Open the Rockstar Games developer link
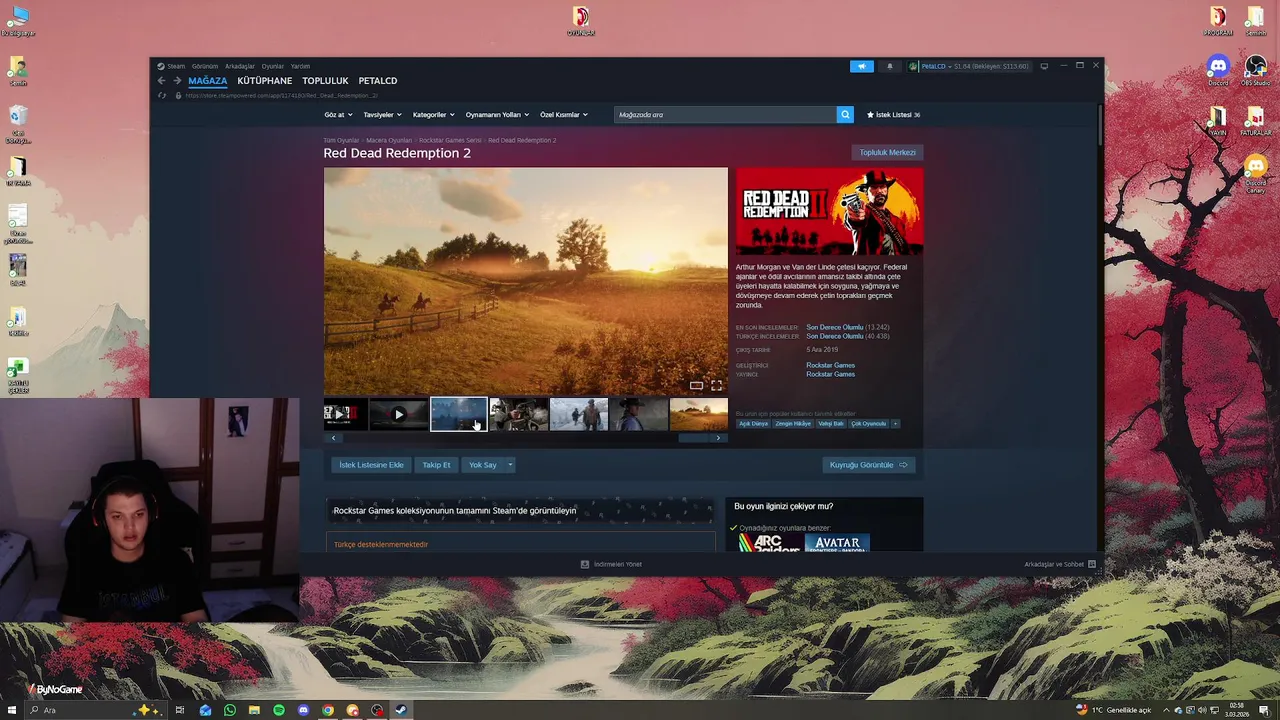Screen dimensions: 1280x720 [830, 365]
